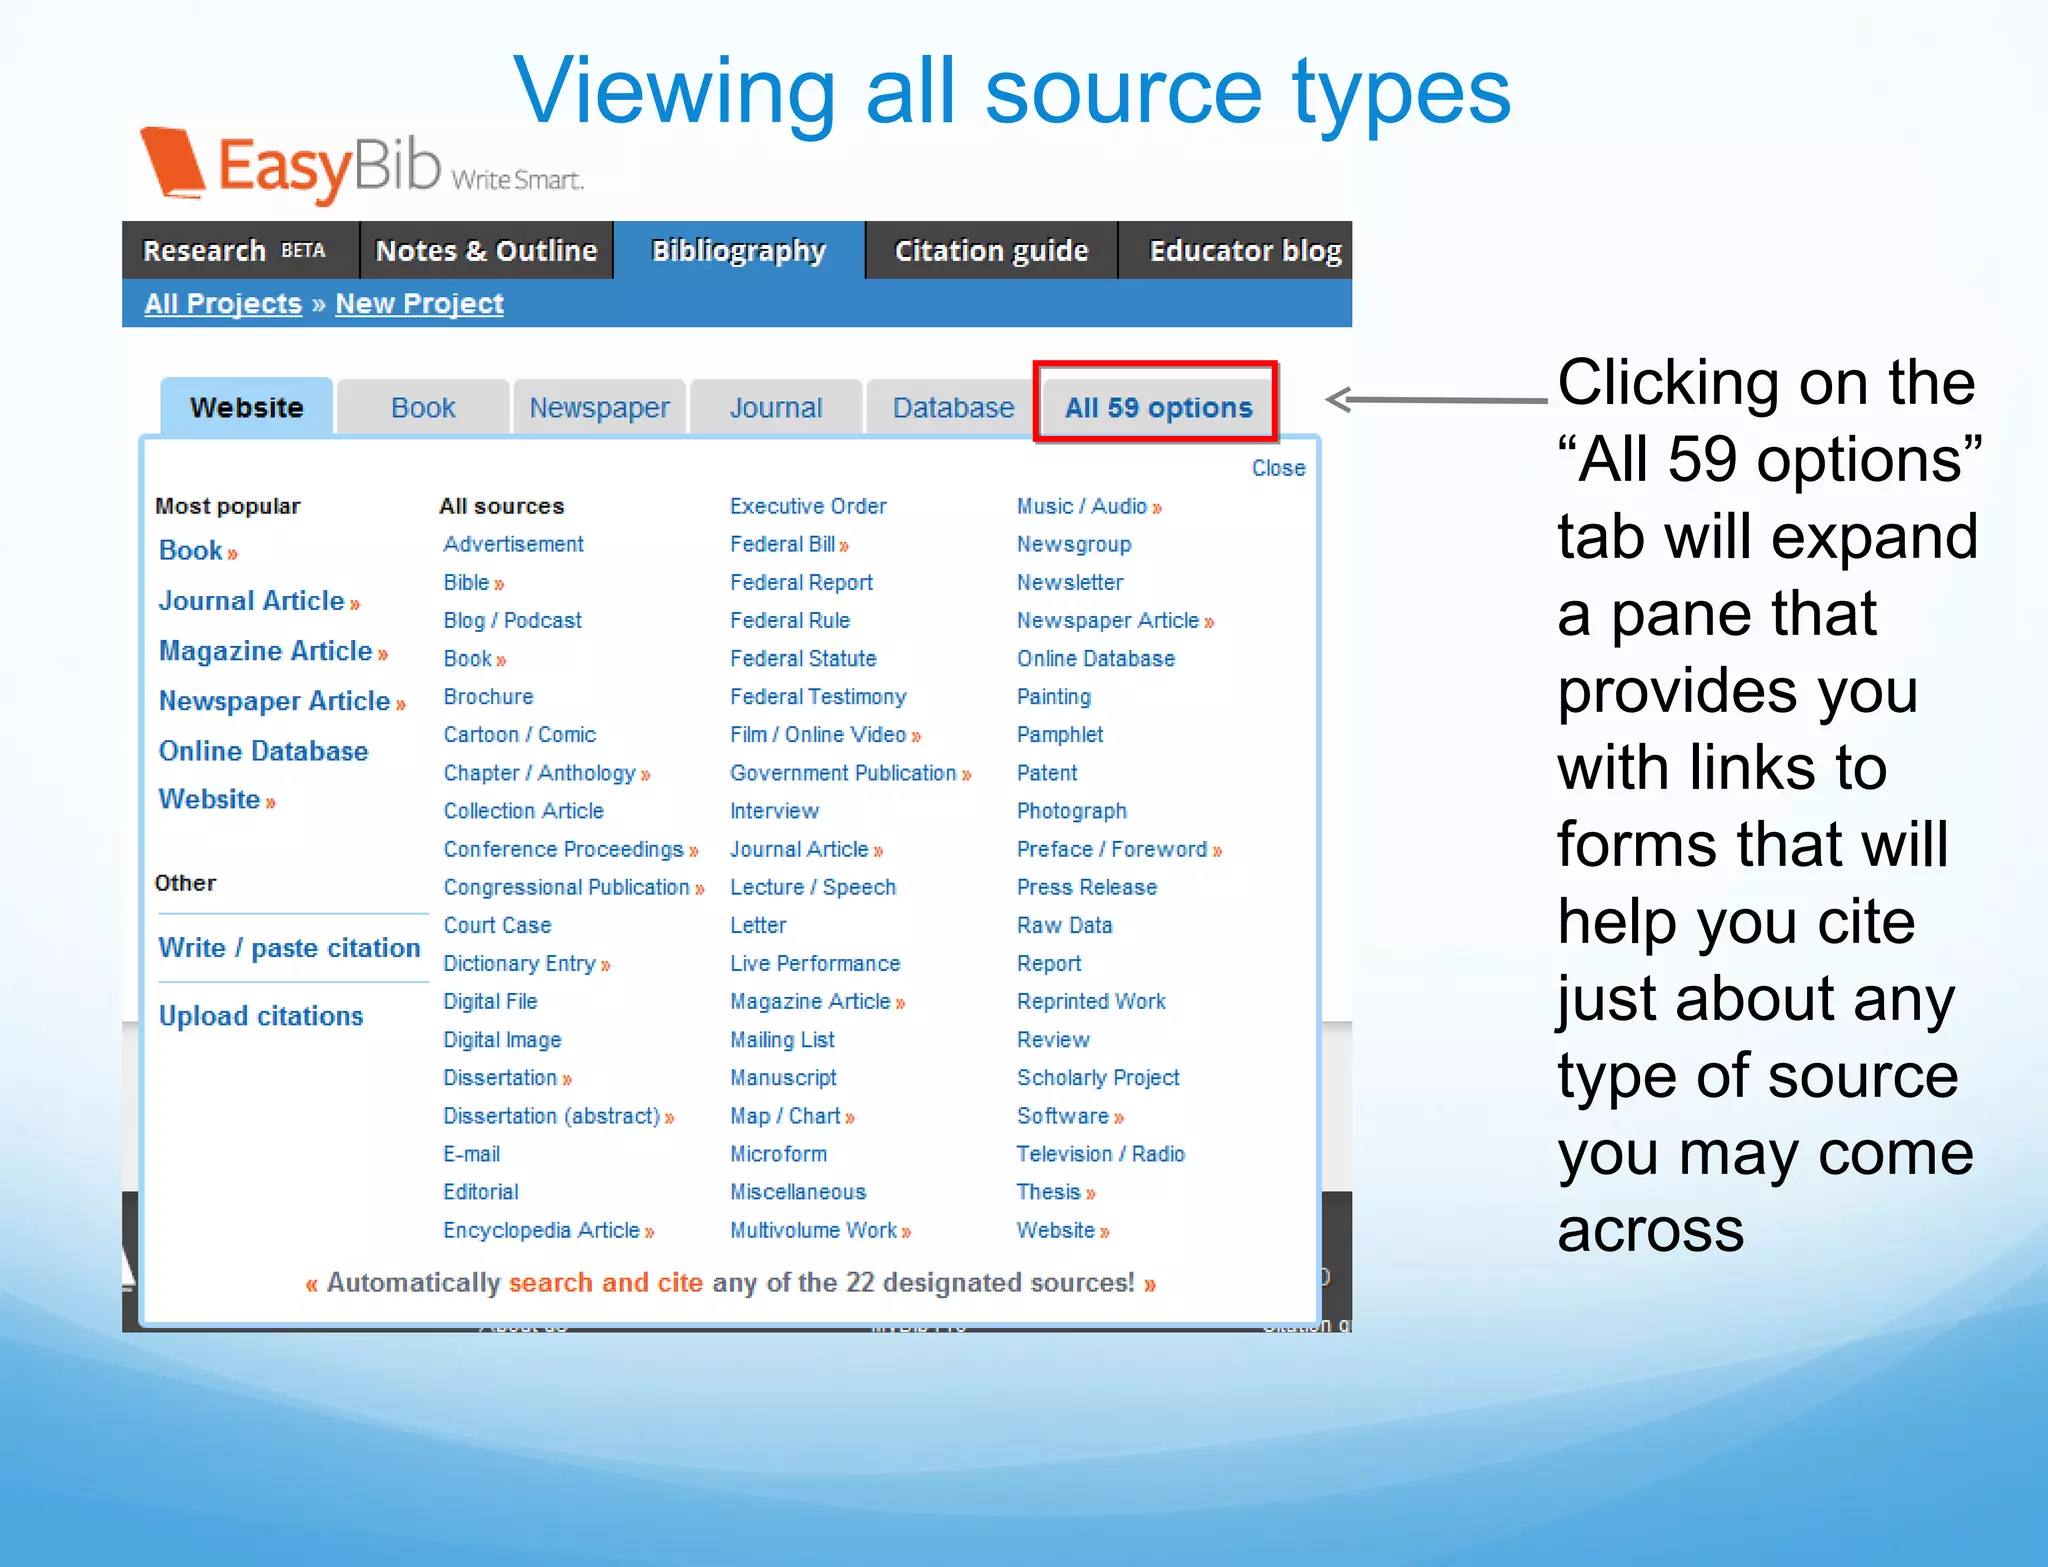Select Executive Order source type

coord(808,506)
